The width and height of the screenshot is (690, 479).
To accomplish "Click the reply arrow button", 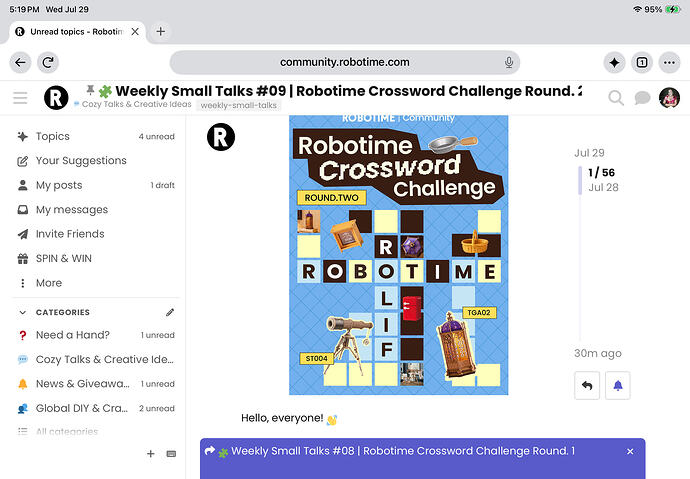I will (587, 385).
